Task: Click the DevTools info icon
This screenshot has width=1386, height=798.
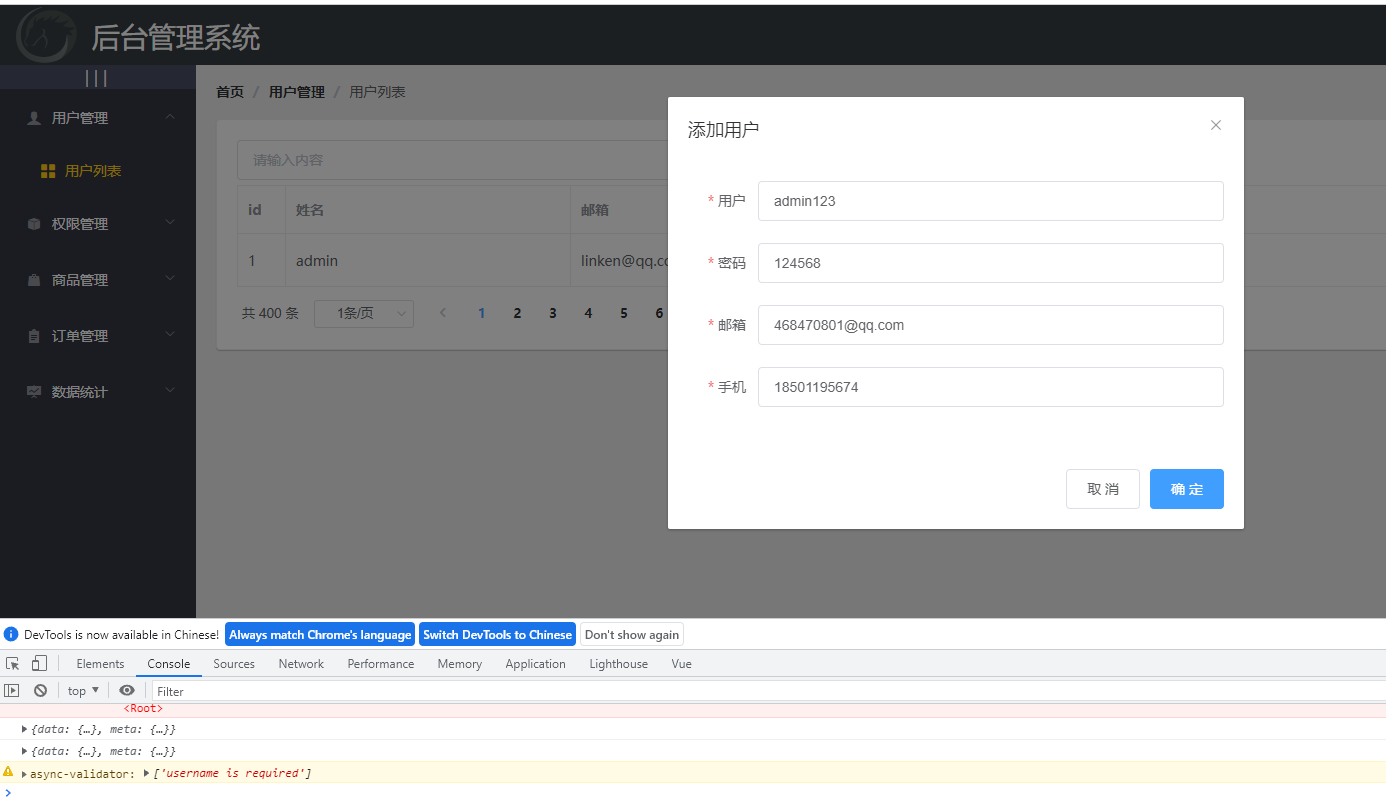Action: click(x=11, y=634)
